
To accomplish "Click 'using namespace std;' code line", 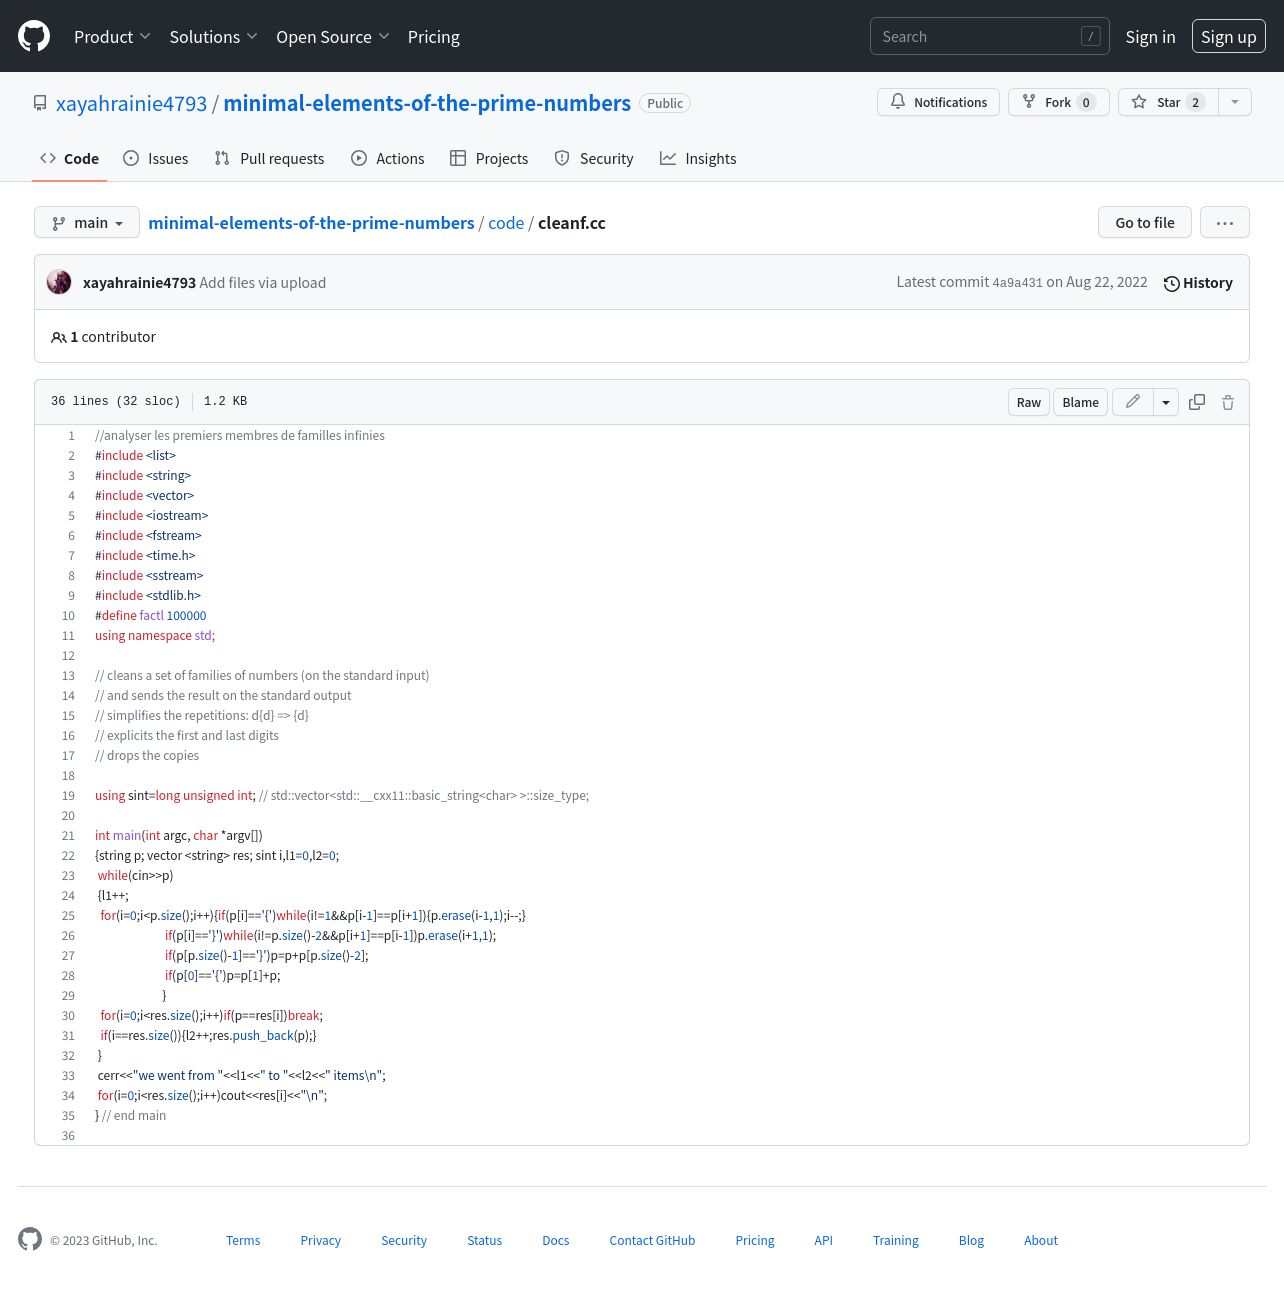I will [155, 636].
